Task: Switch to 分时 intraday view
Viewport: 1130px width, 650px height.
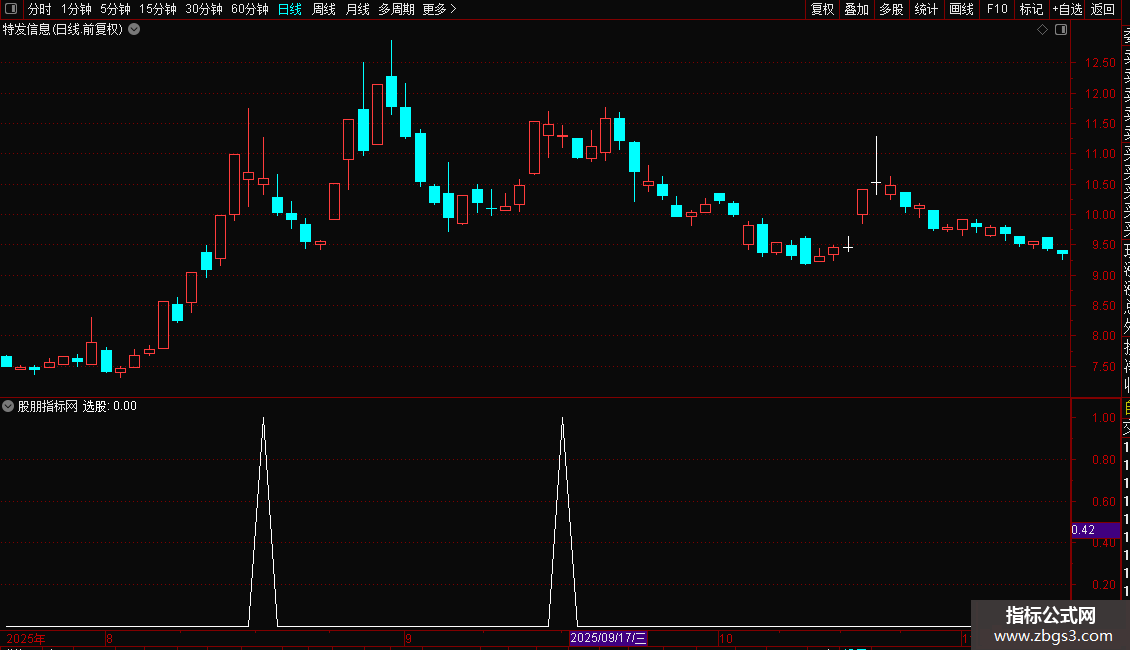Action: 40,9
